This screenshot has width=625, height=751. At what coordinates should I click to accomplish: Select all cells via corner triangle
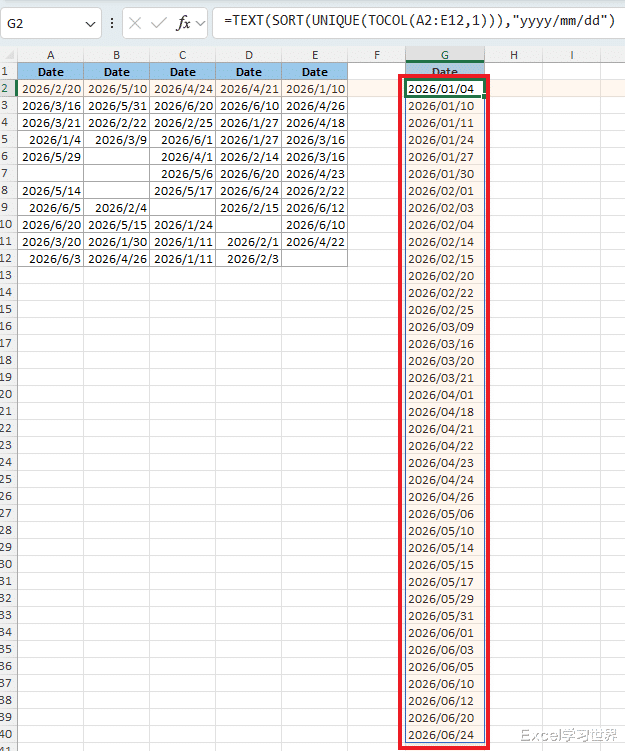click(9, 55)
